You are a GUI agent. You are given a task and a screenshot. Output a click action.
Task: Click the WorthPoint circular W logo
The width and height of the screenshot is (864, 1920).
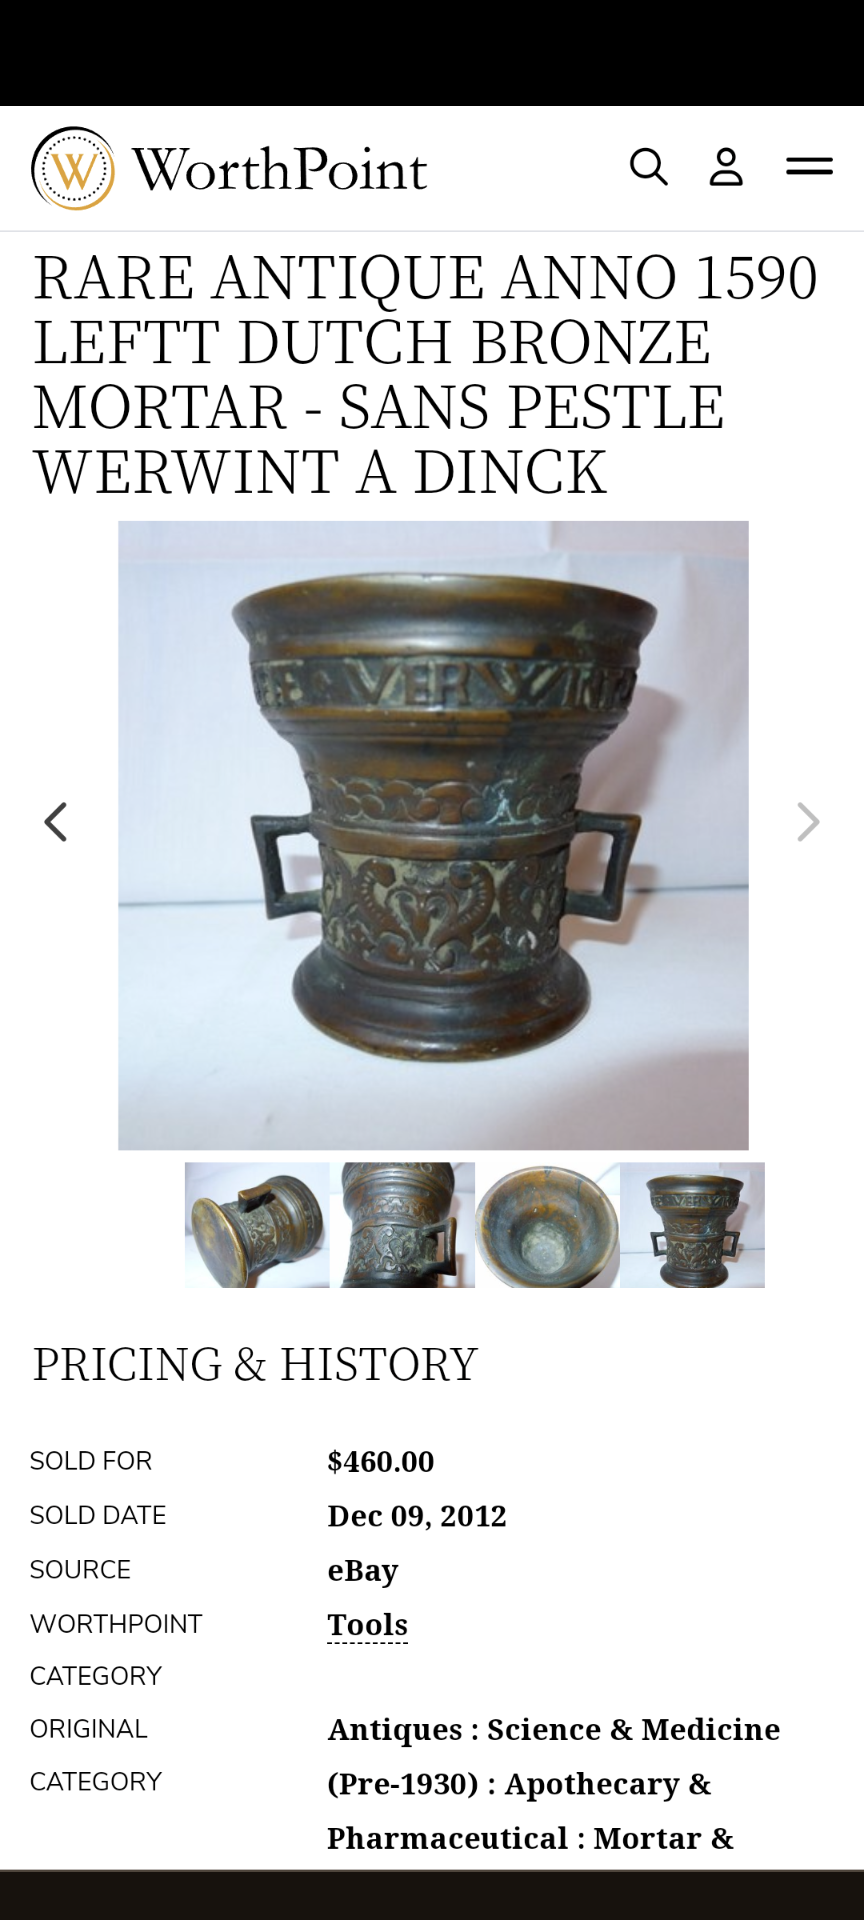pos(73,168)
